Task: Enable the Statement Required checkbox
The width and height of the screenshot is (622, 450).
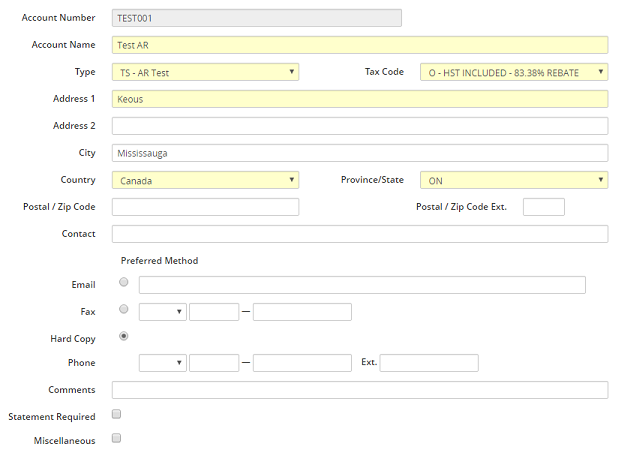Action: point(117,414)
